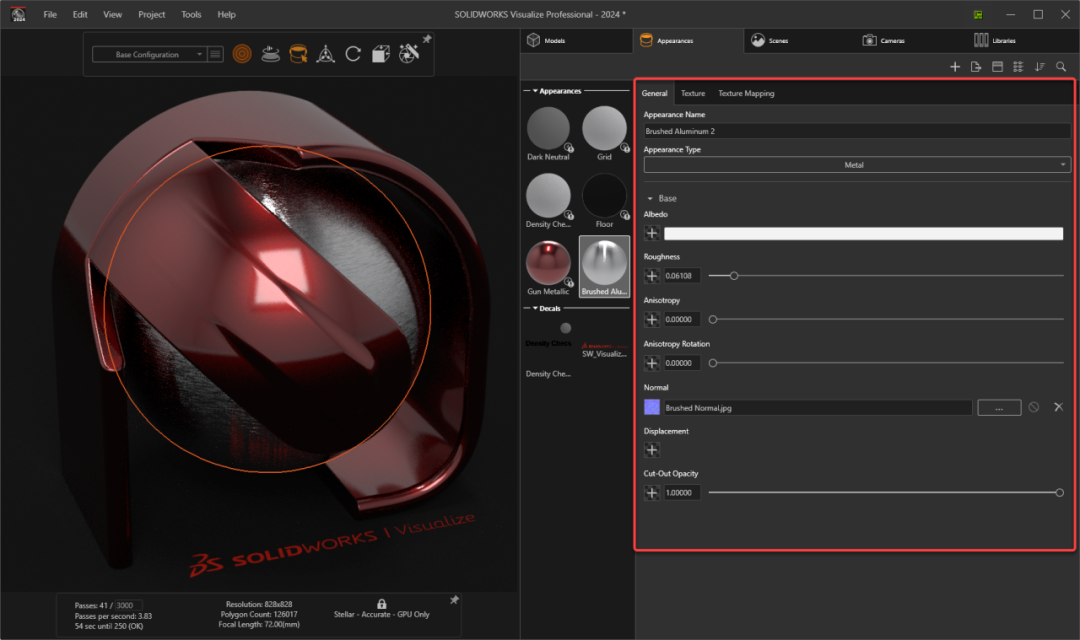Select the Gun Metallic appearance thumbnail
The image size is (1080, 640).
point(548,263)
